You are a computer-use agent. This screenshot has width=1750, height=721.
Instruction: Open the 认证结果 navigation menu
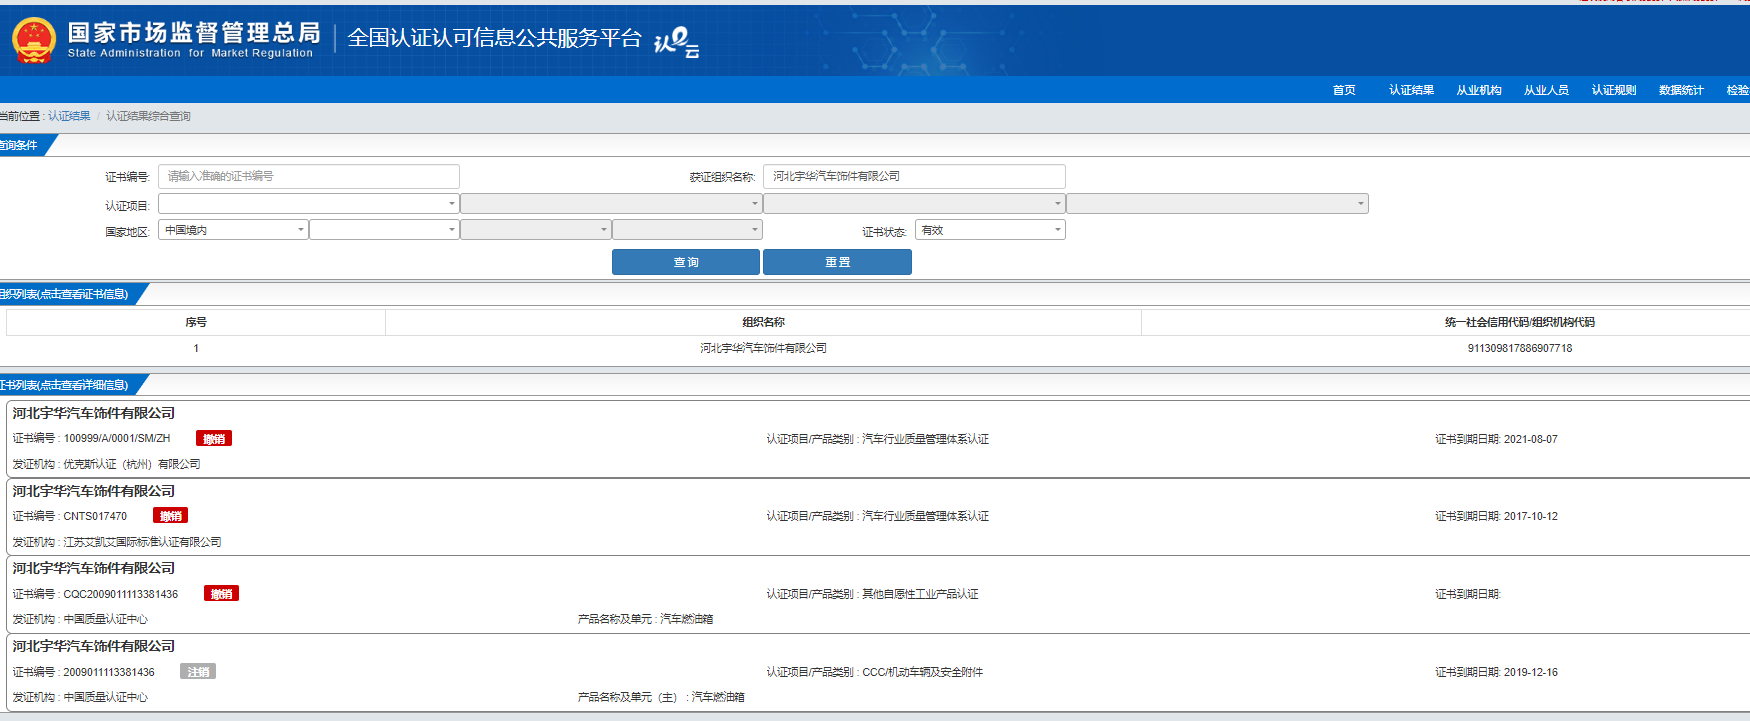1411,90
